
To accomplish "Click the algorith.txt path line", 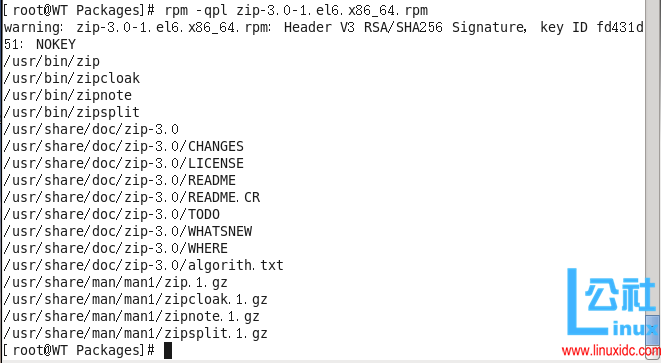I will click(144, 265).
